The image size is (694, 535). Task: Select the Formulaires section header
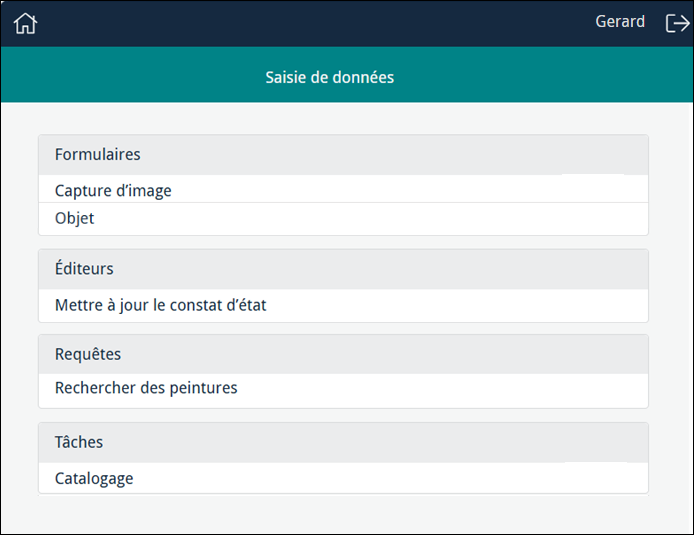coord(343,155)
